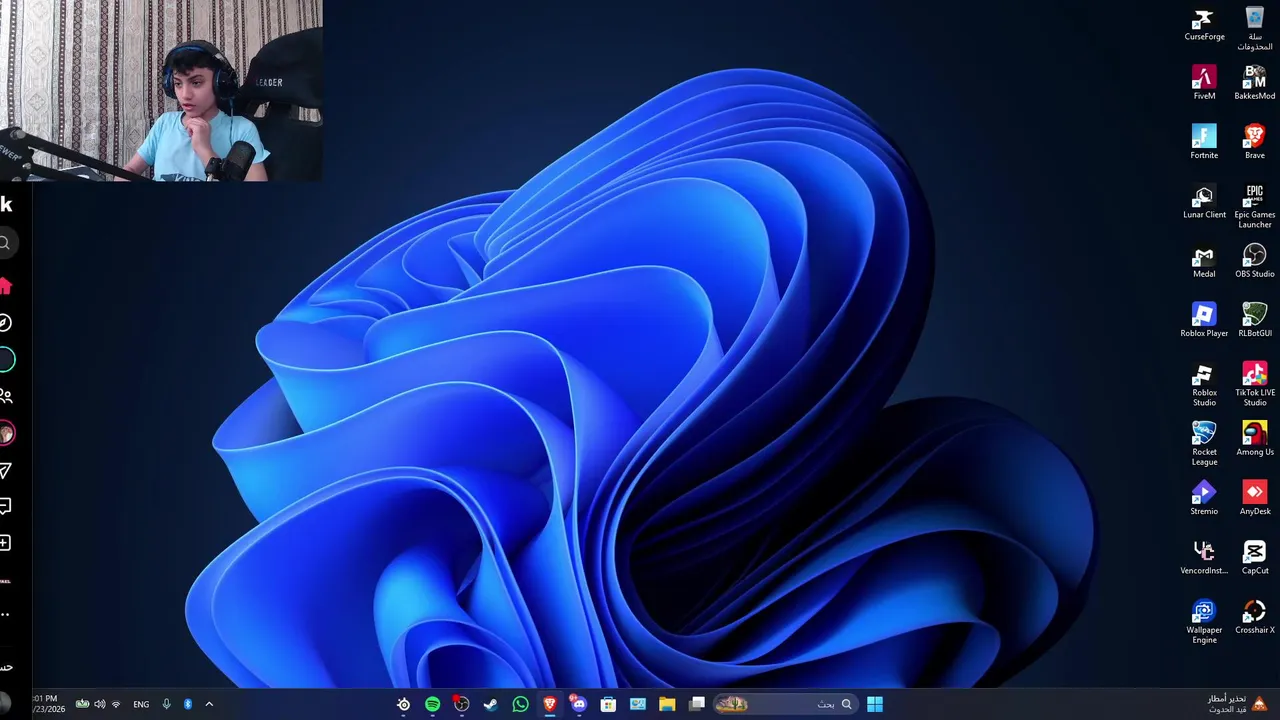Image resolution: width=1280 pixels, height=720 pixels.
Task: Open the Windows Start menu
Action: 875,704
